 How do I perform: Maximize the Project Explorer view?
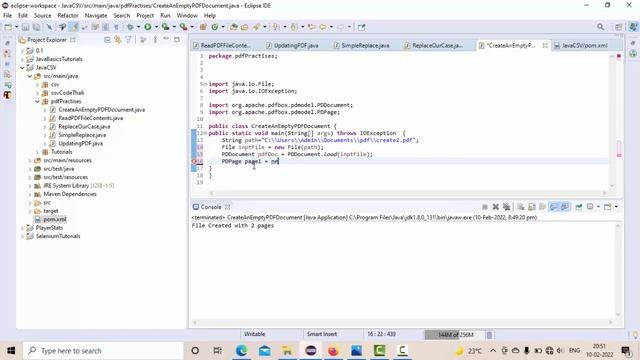tap(177, 39)
